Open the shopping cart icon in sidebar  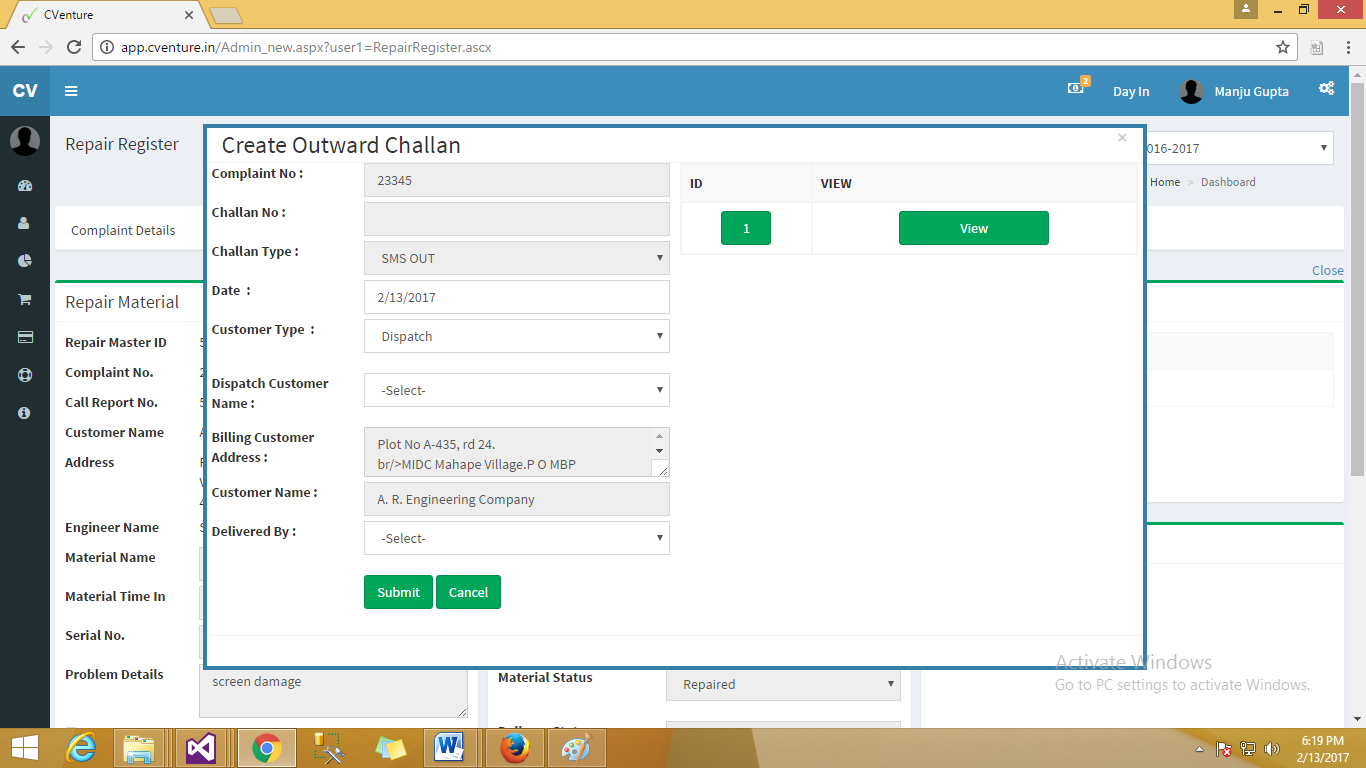(25, 299)
